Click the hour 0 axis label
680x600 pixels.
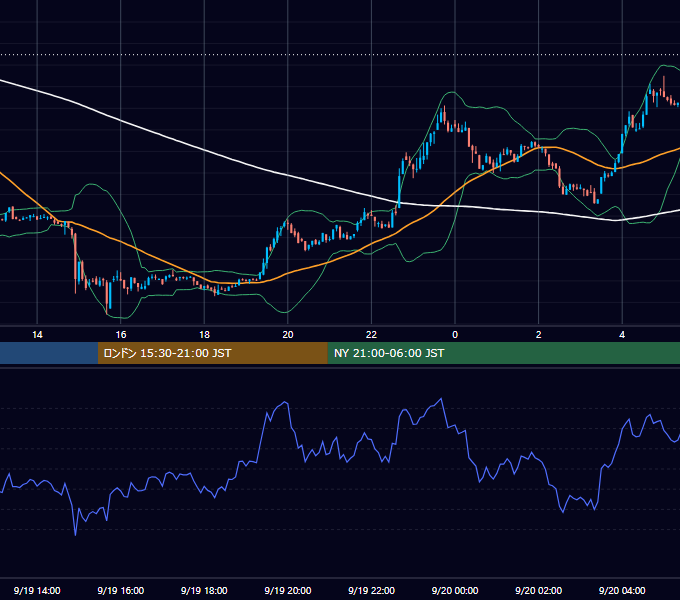click(x=455, y=335)
